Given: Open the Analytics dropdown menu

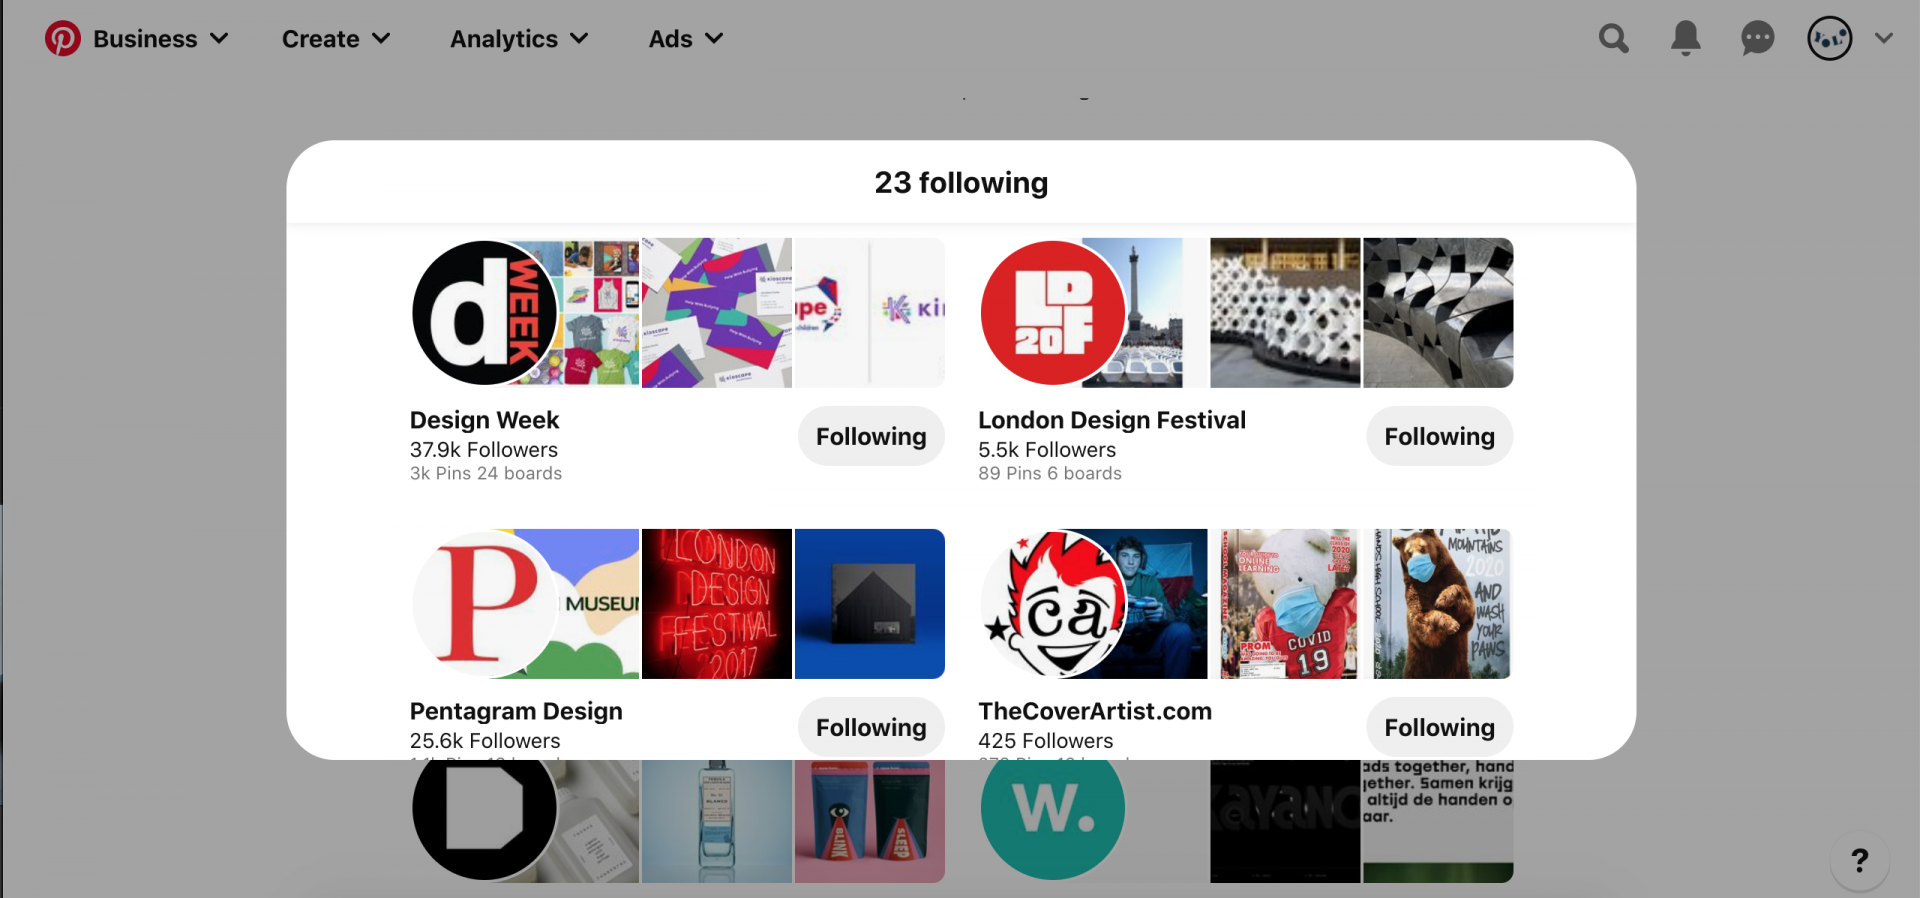Looking at the screenshot, I should click(x=519, y=39).
